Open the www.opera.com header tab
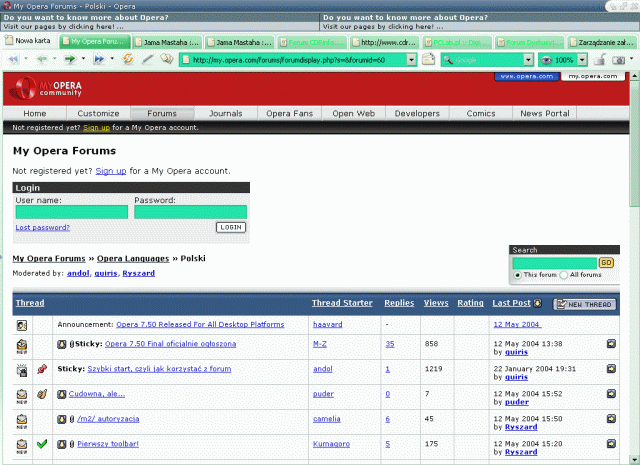The image size is (640, 465). (527, 76)
